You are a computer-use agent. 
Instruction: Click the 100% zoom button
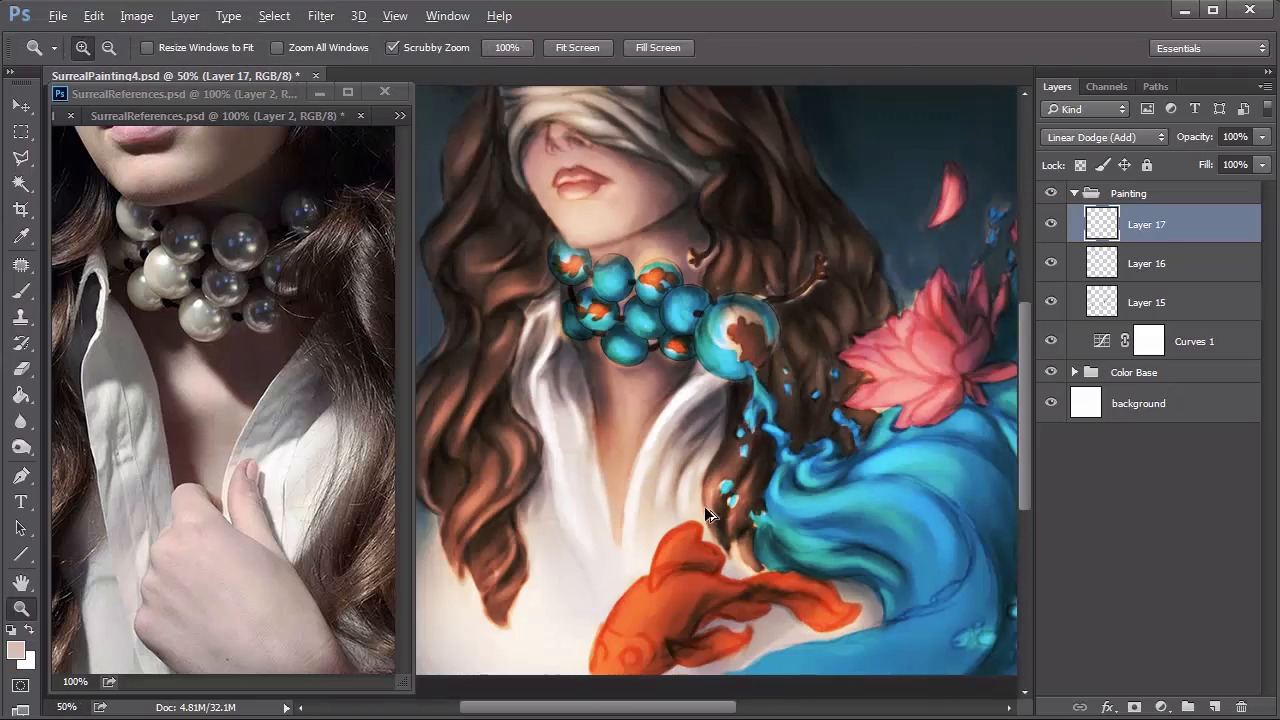pyautogui.click(x=507, y=47)
